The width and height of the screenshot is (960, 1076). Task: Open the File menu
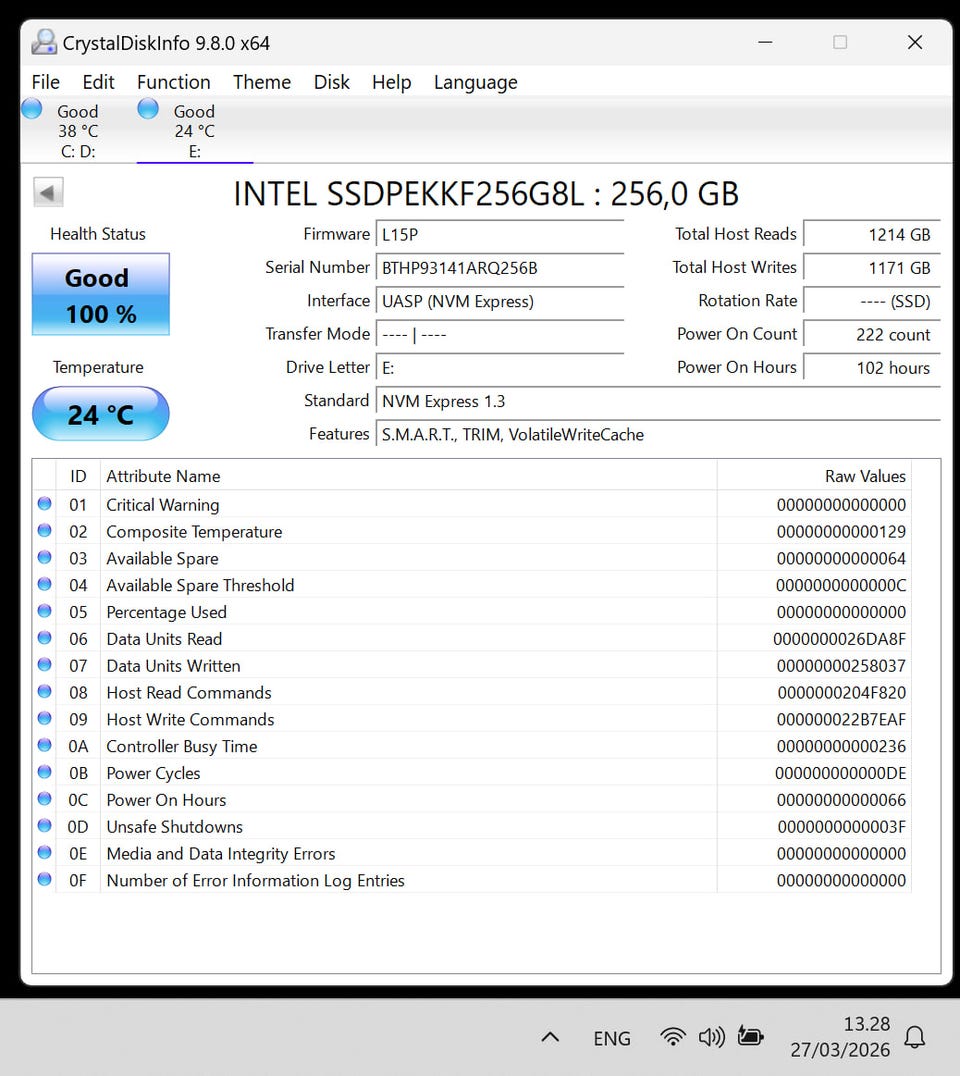(46, 82)
